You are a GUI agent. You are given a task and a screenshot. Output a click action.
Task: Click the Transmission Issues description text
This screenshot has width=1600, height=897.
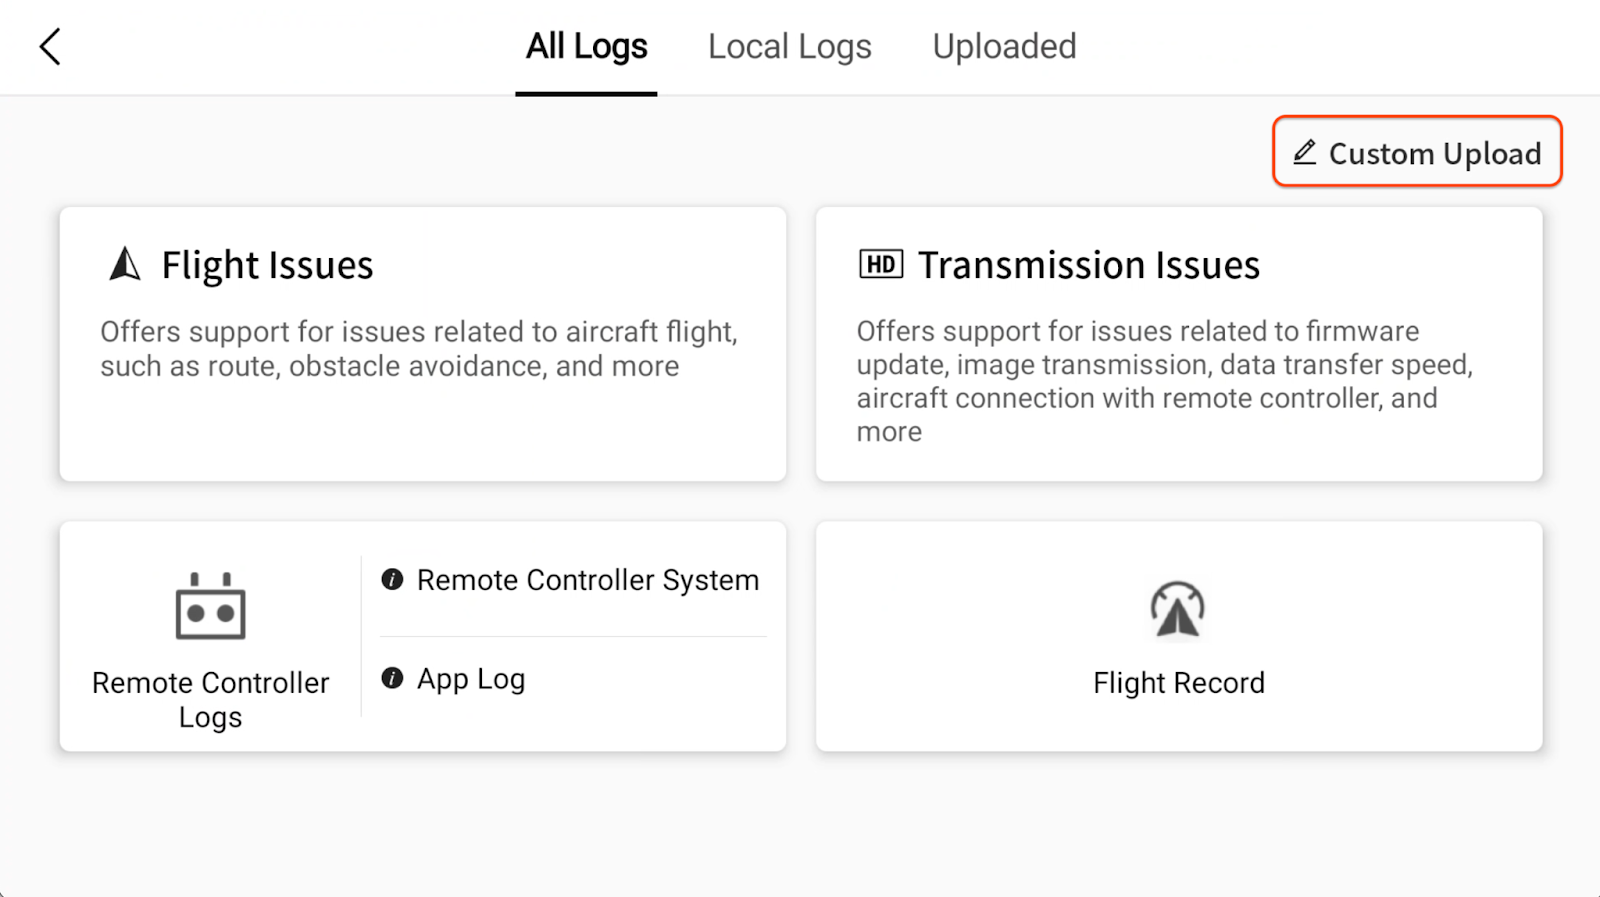[1164, 381]
